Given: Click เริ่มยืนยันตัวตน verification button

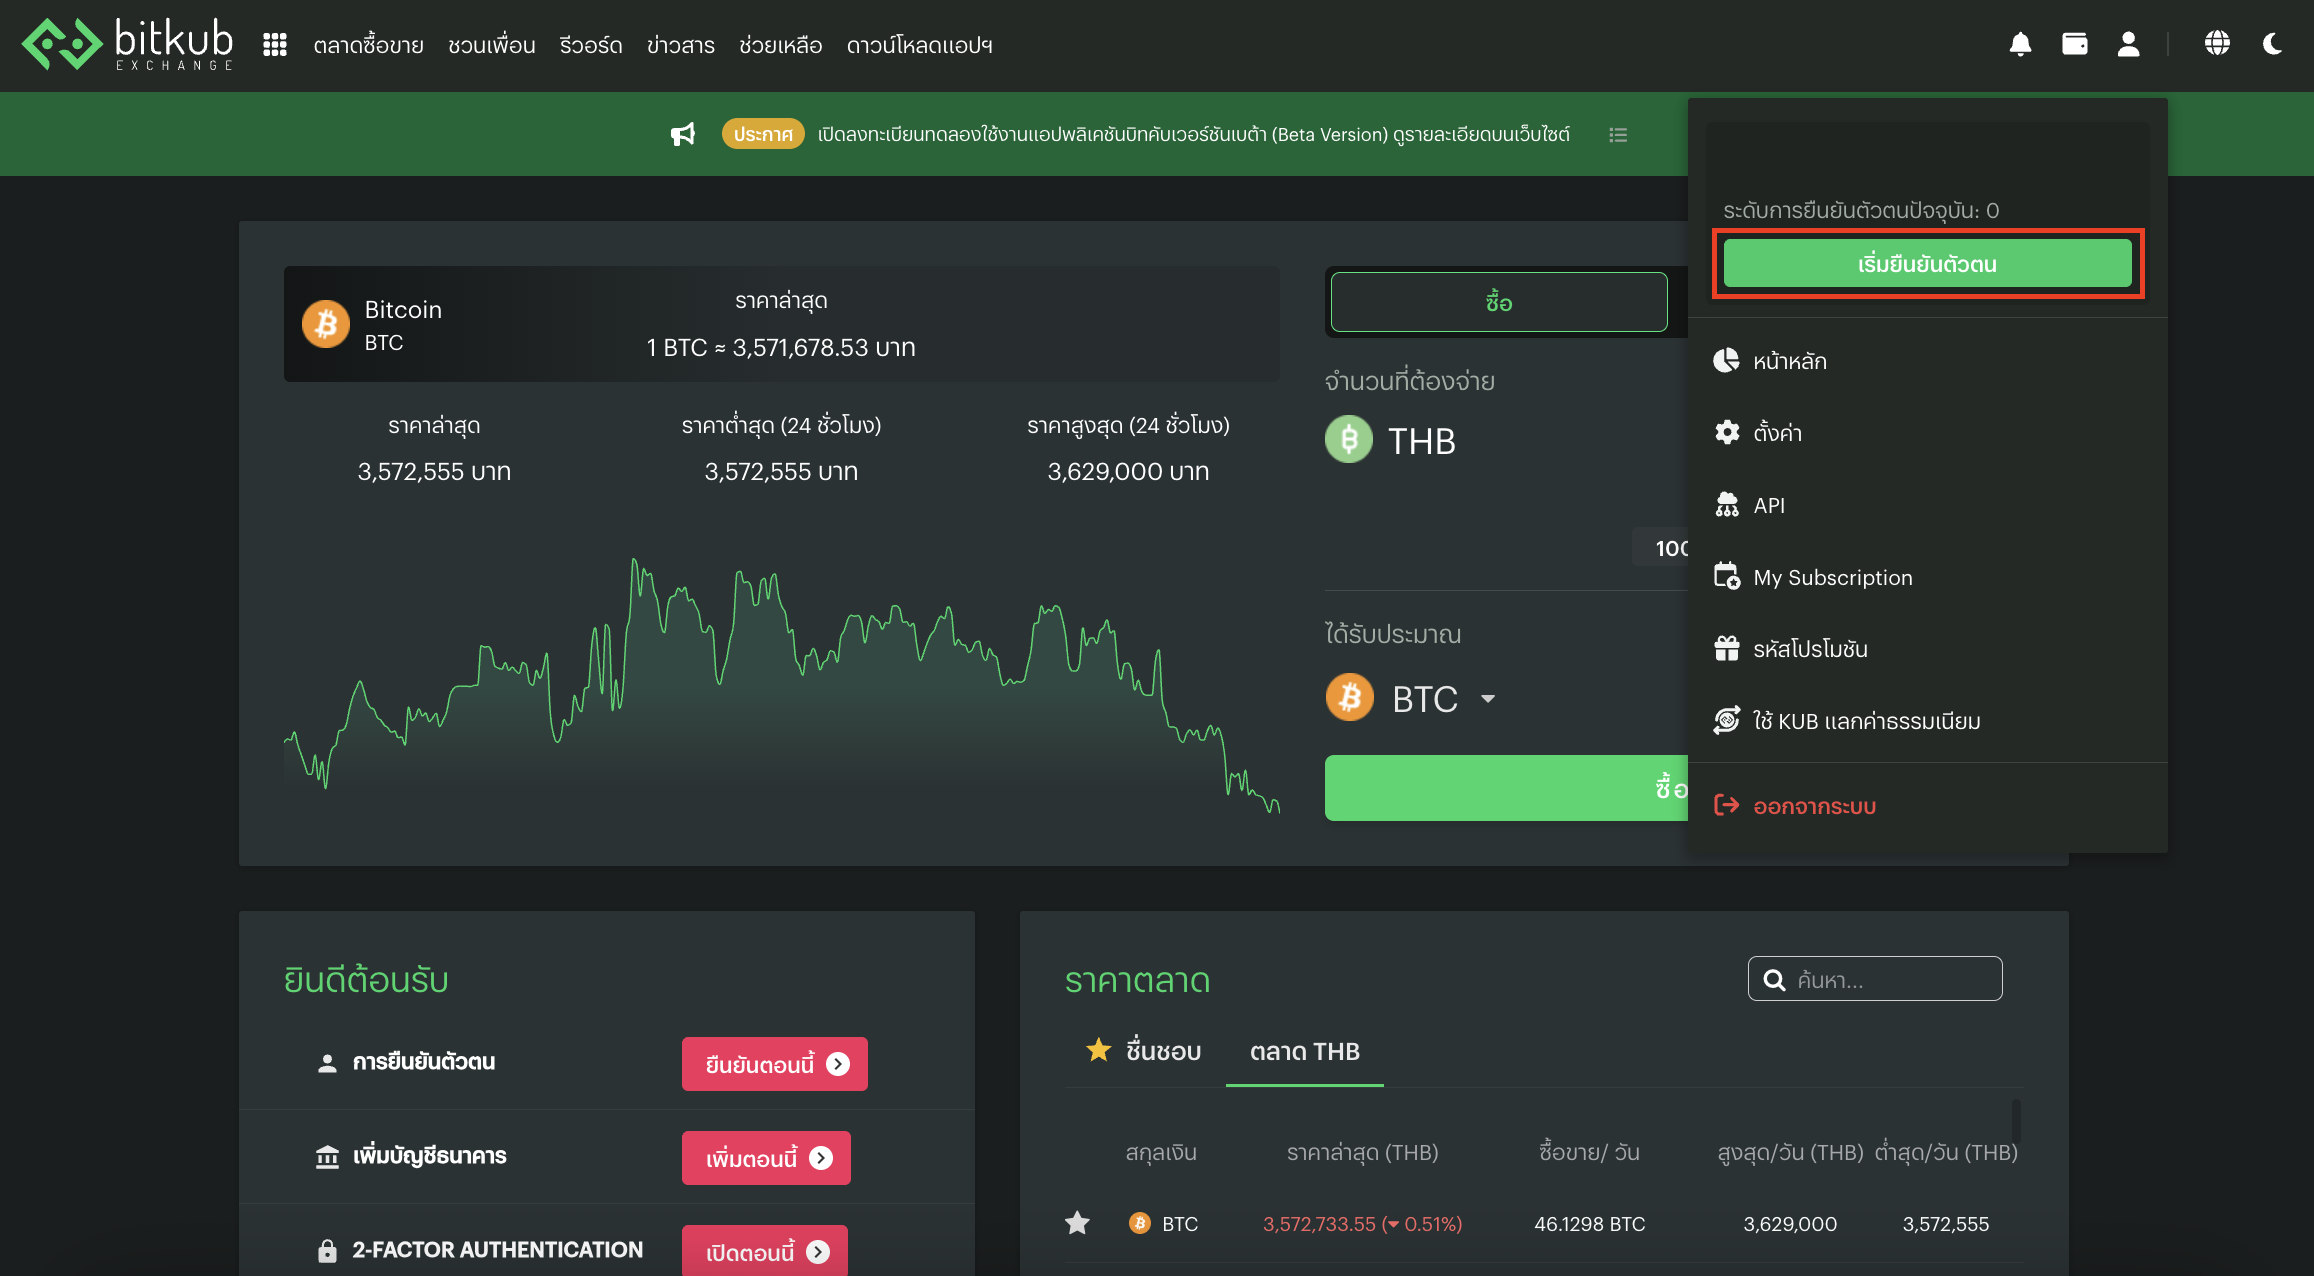Looking at the screenshot, I should tap(1927, 264).
